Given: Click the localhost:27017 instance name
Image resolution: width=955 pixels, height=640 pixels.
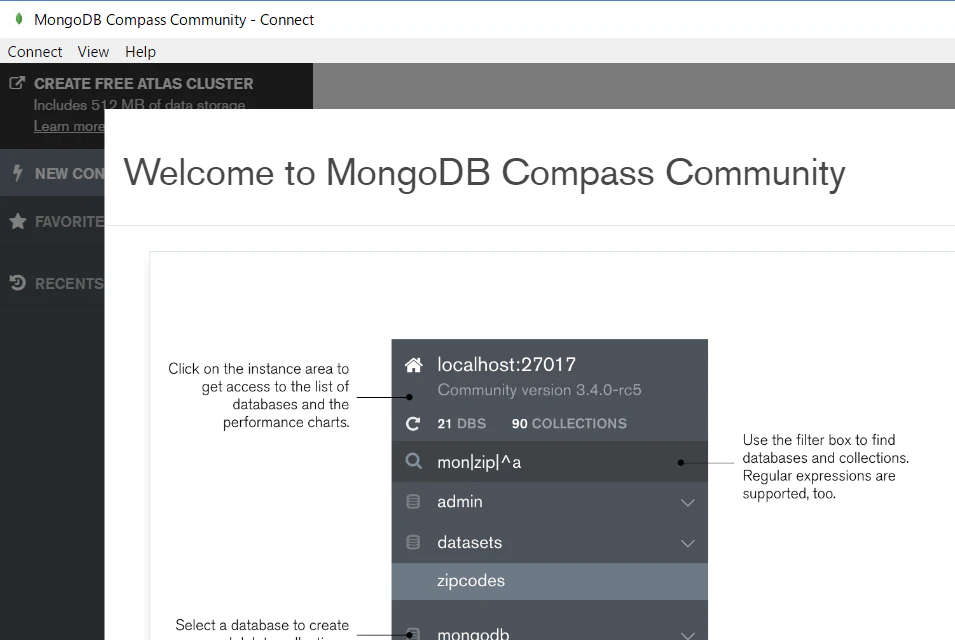Looking at the screenshot, I should pyautogui.click(x=507, y=364).
